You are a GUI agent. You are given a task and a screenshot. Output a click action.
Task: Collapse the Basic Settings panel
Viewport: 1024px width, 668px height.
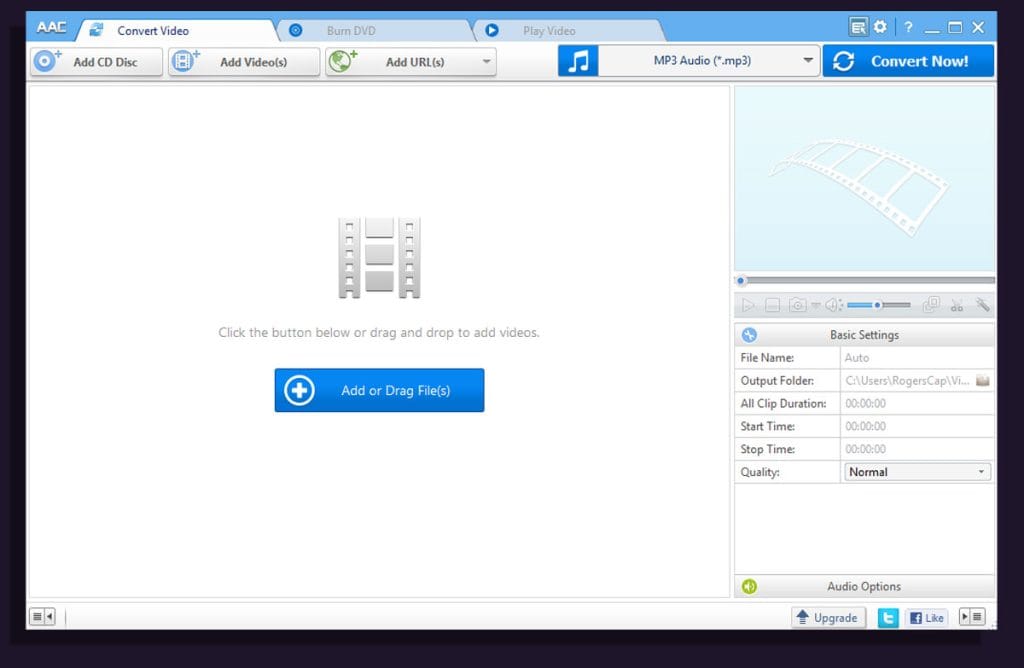click(x=865, y=334)
